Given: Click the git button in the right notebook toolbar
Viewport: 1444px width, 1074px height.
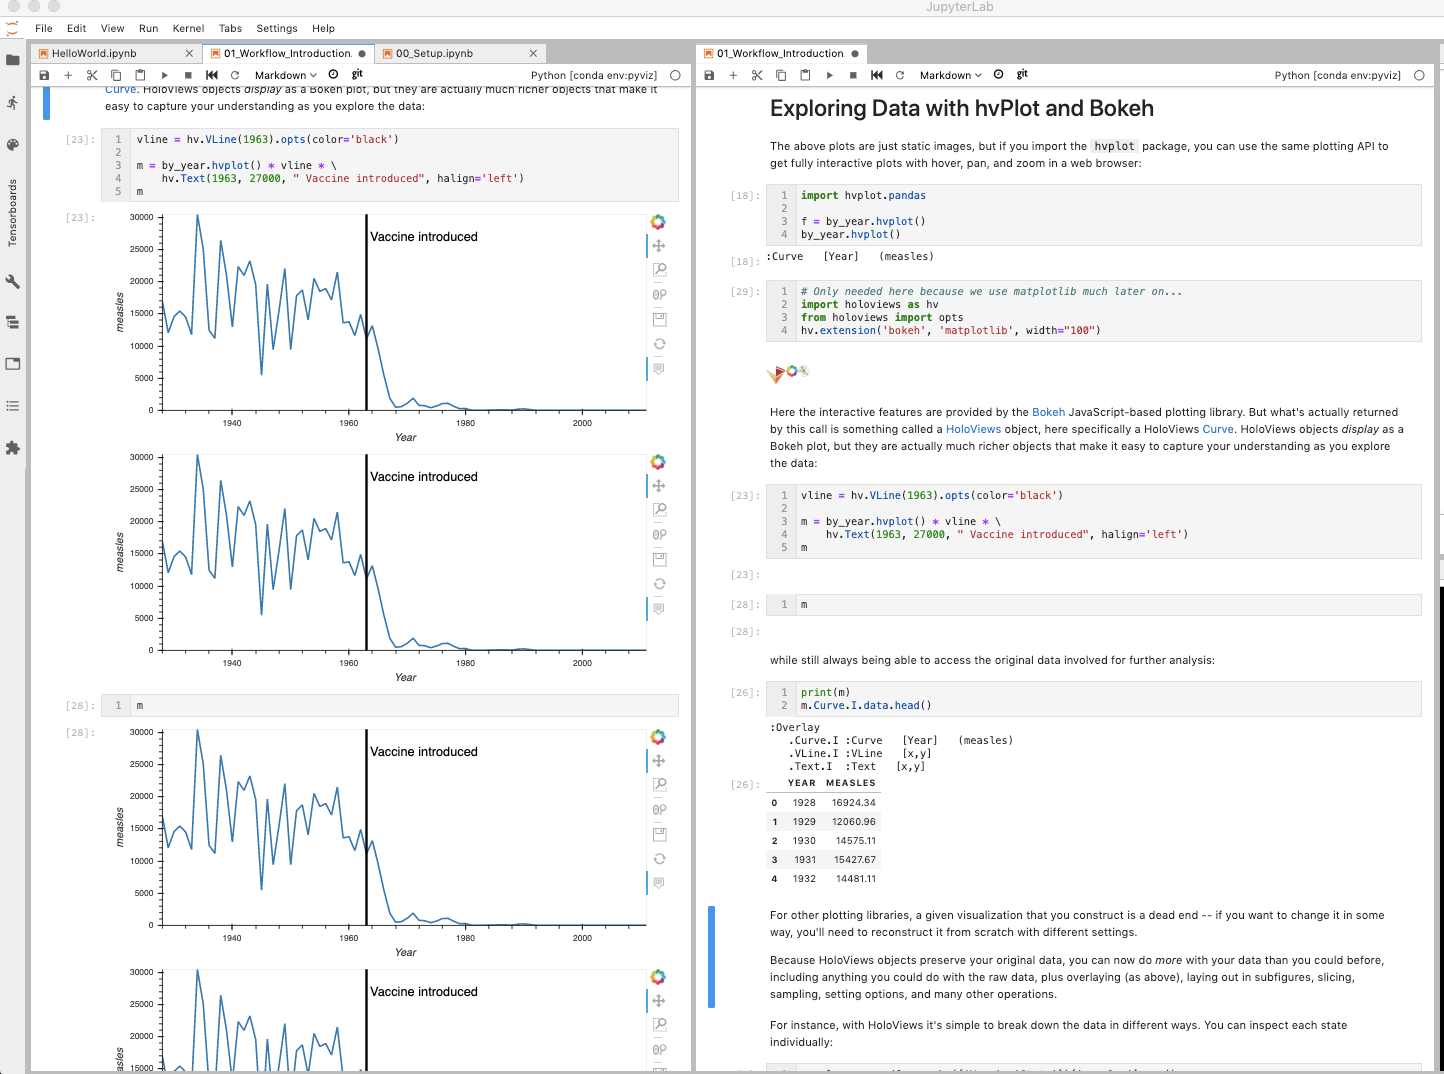Looking at the screenshot, I should 1022,74.
